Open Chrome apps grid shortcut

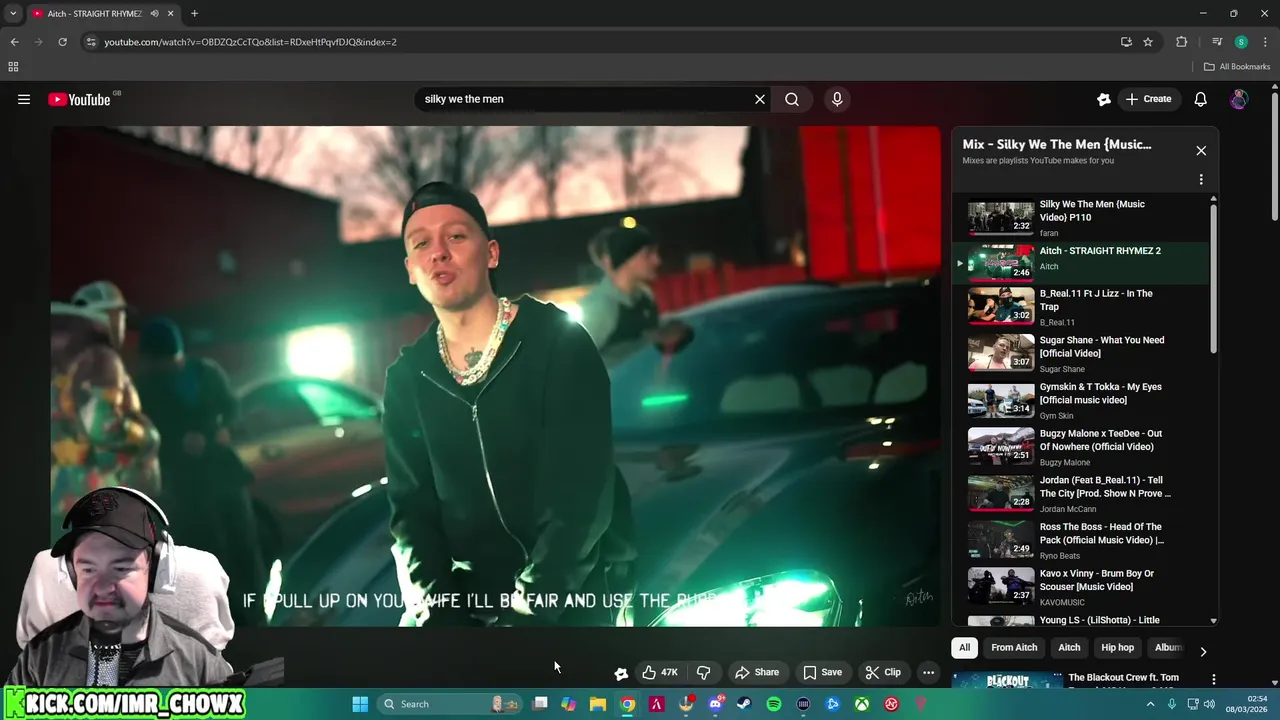tap(13, 67)
